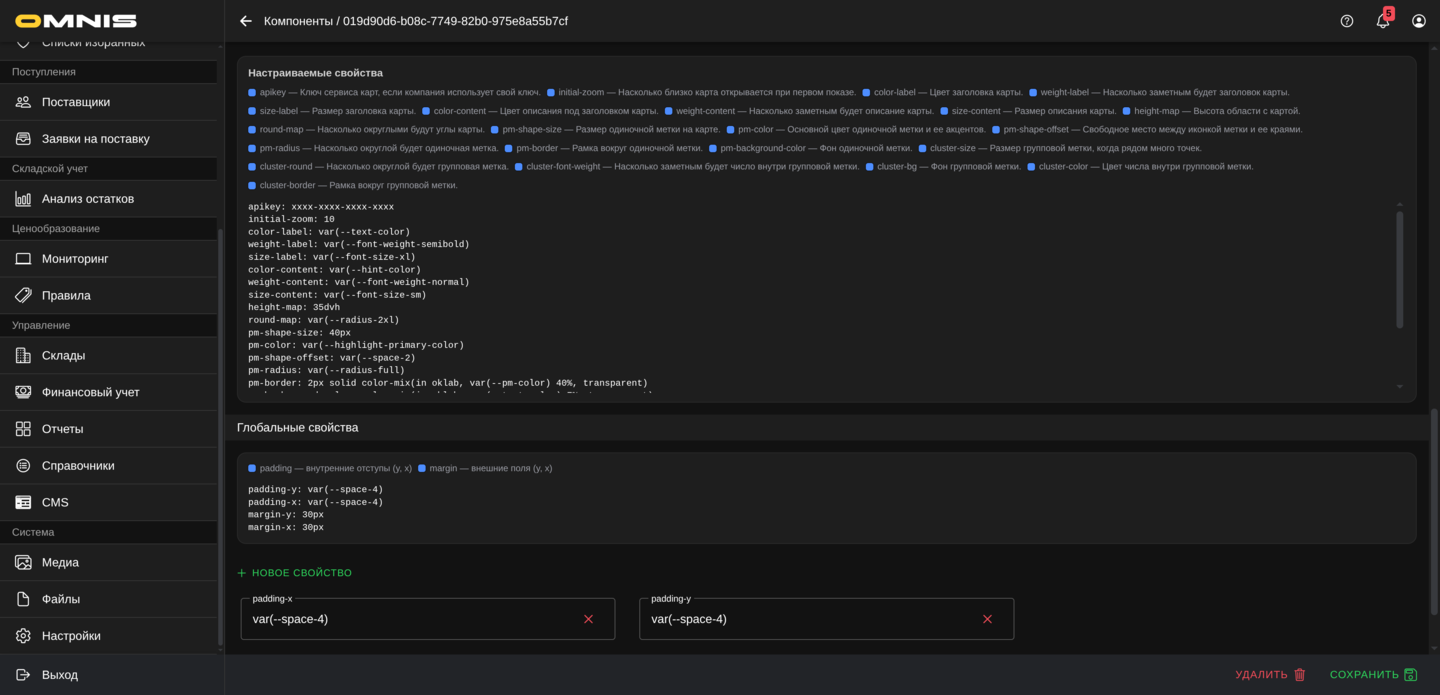The width and height of the screenshot is (1440, 695).
Task: Click the properties code block scrollbar
Action: coord(1399,268)
